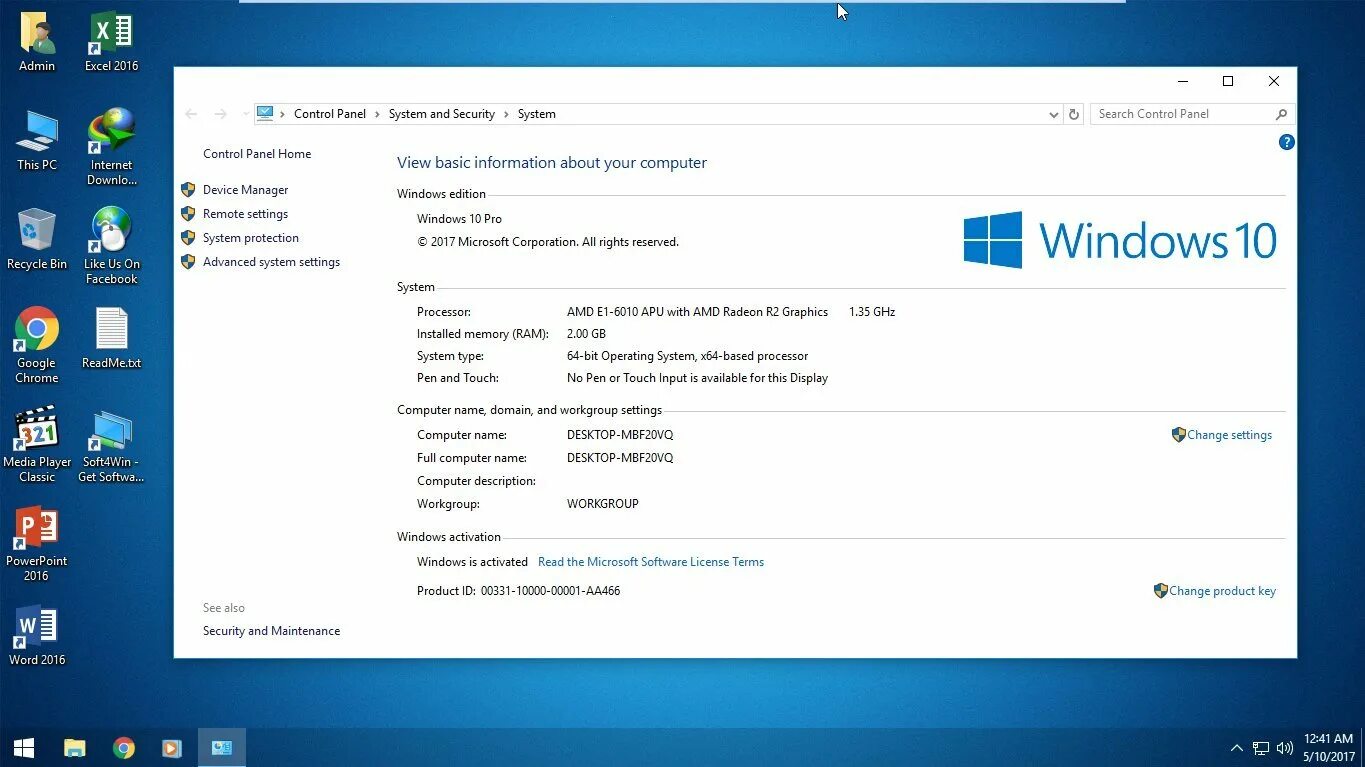Screen dimensions: 1365x767
Task: Open Security and Maintenance link
Action: pos(271,631)
